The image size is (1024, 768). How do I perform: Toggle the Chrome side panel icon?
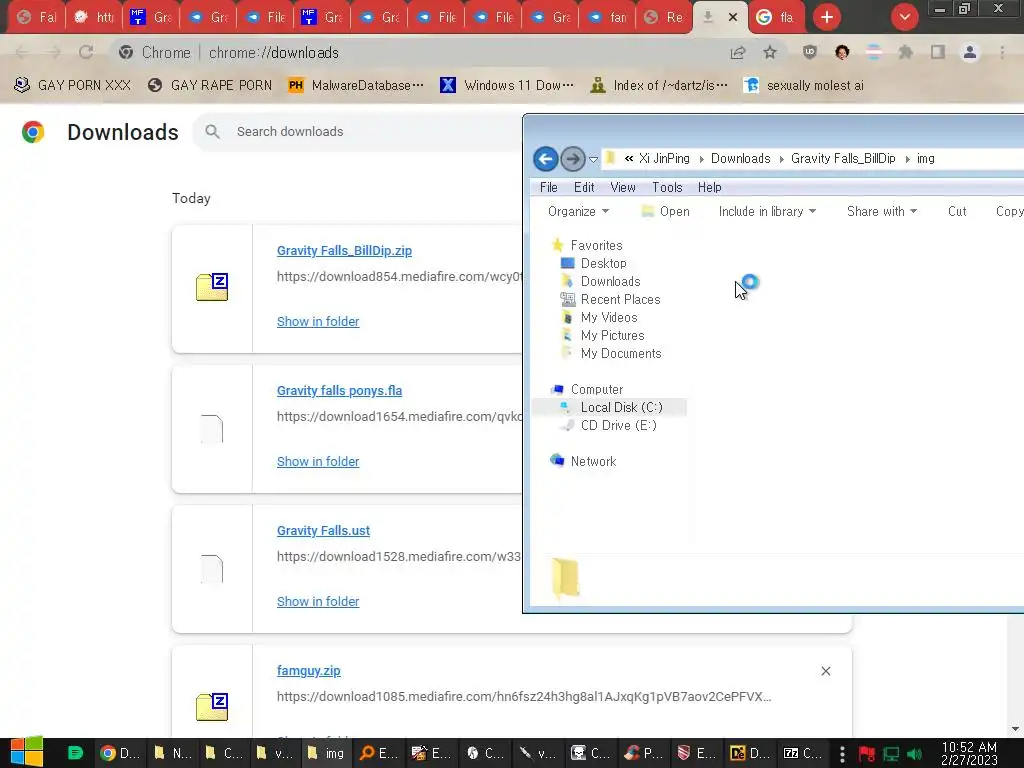tap(938, 52)
